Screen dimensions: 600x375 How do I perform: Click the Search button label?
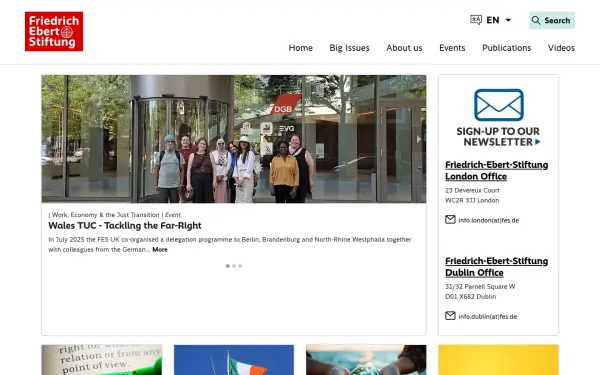coord(557,20)
